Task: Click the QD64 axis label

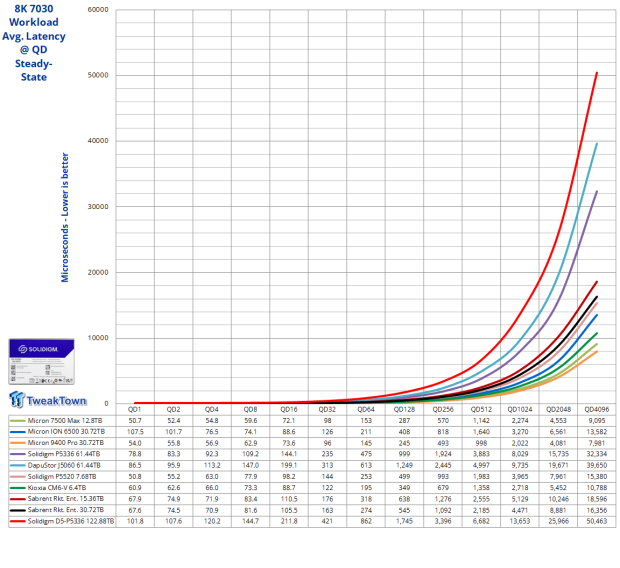Action: [366, 409]
